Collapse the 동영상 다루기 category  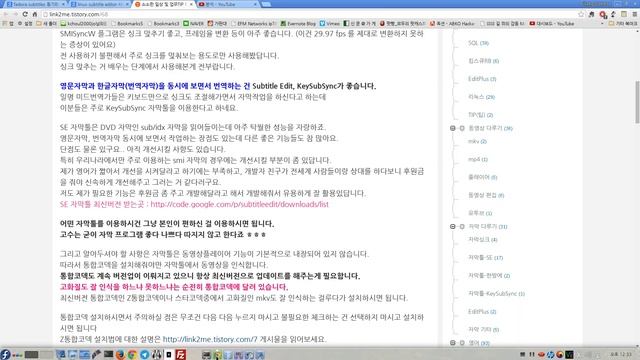[453, 128]
